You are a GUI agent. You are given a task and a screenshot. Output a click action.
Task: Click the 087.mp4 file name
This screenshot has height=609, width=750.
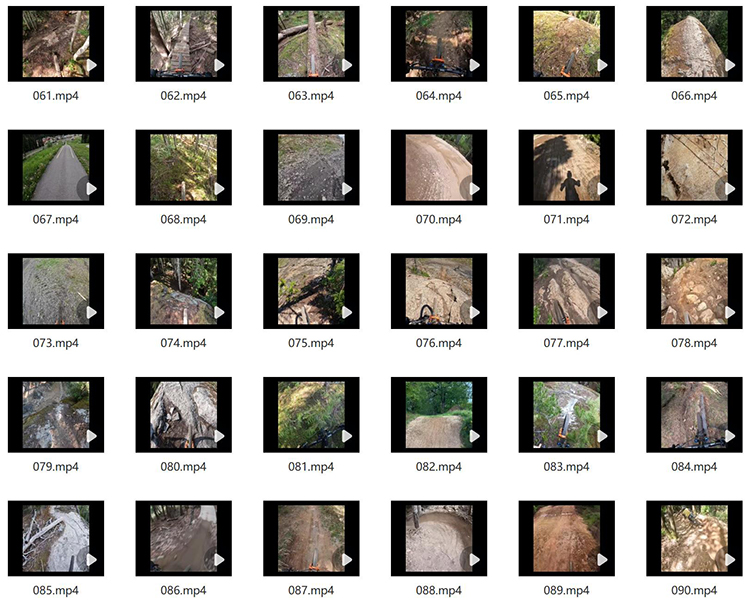pyautogui.click(x=311, y=590)
